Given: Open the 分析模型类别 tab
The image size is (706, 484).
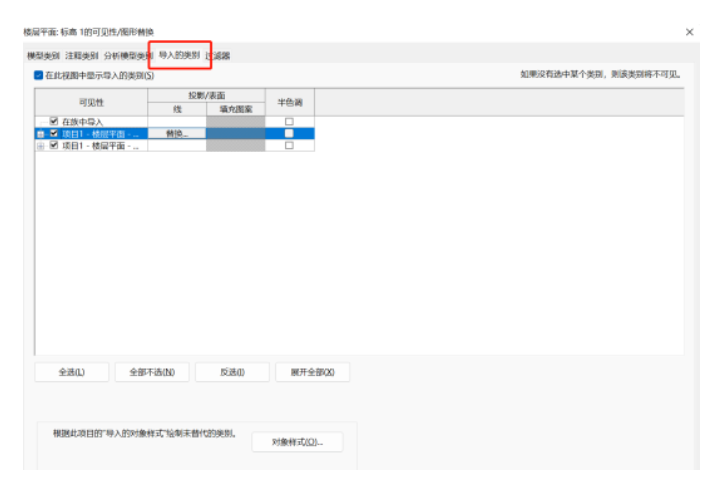Looking at the screenshot, I should [x=128, y=56].
